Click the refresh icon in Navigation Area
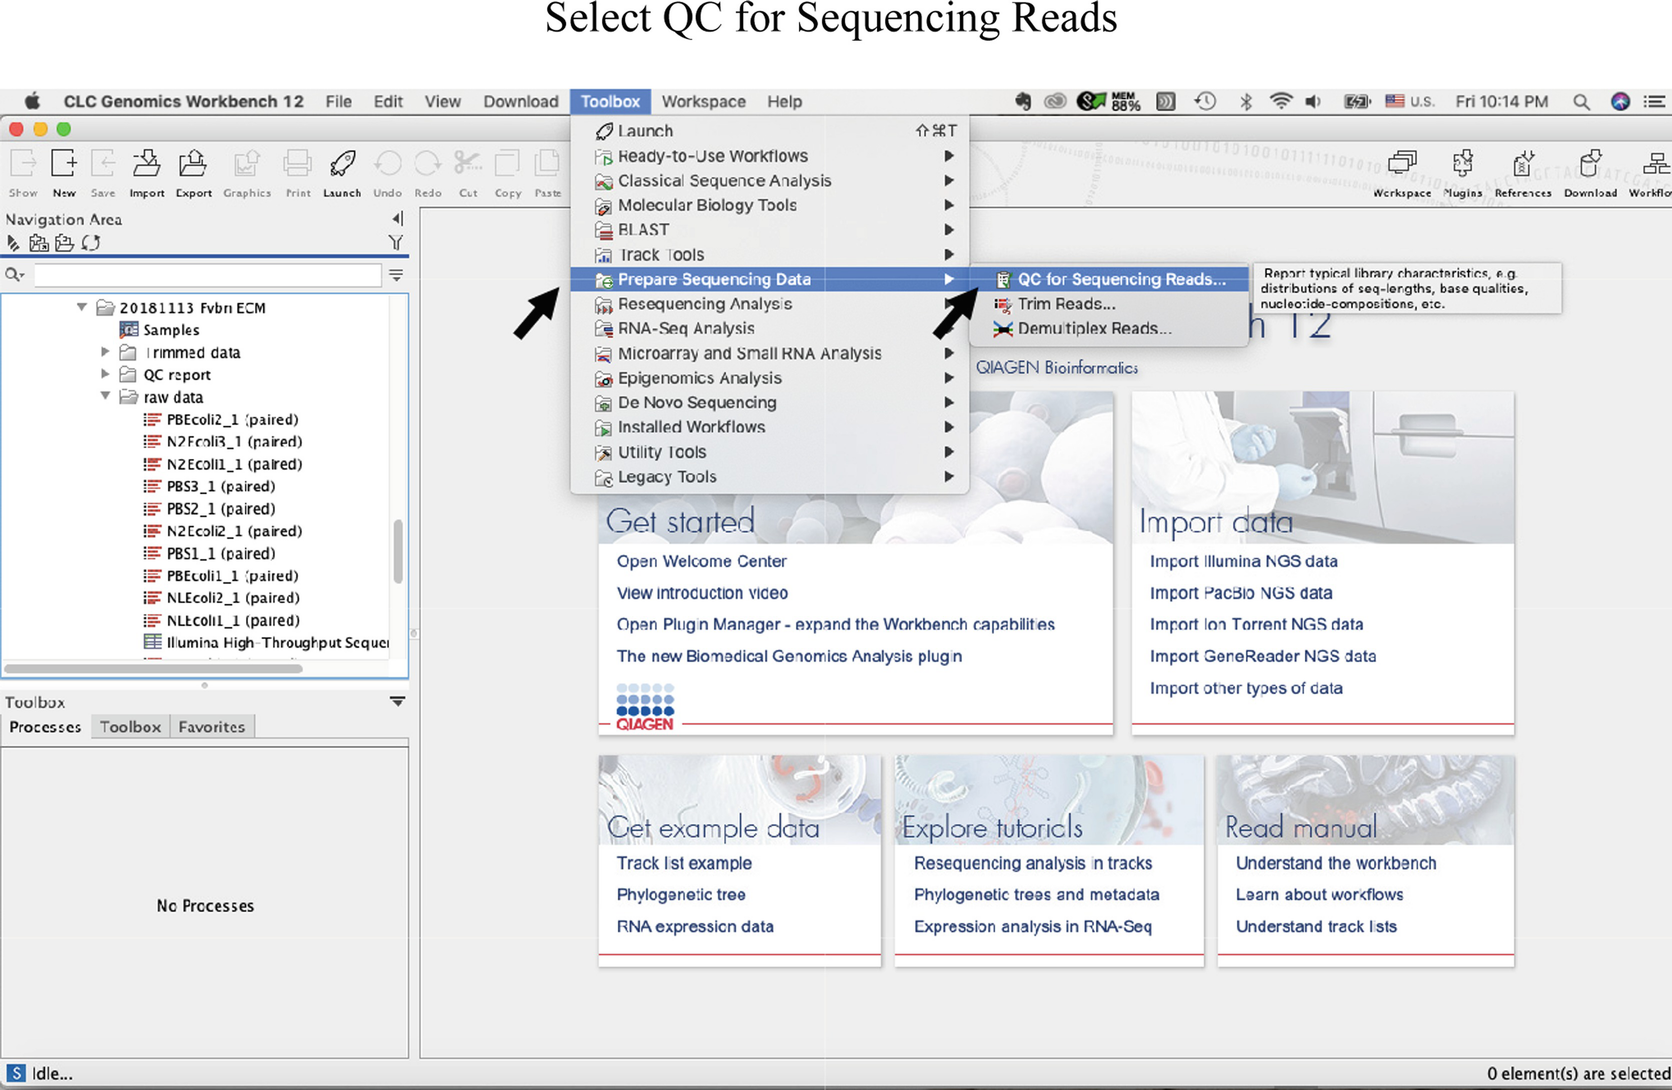This screenshot has height=1090, width=1672. click(91, 243)
